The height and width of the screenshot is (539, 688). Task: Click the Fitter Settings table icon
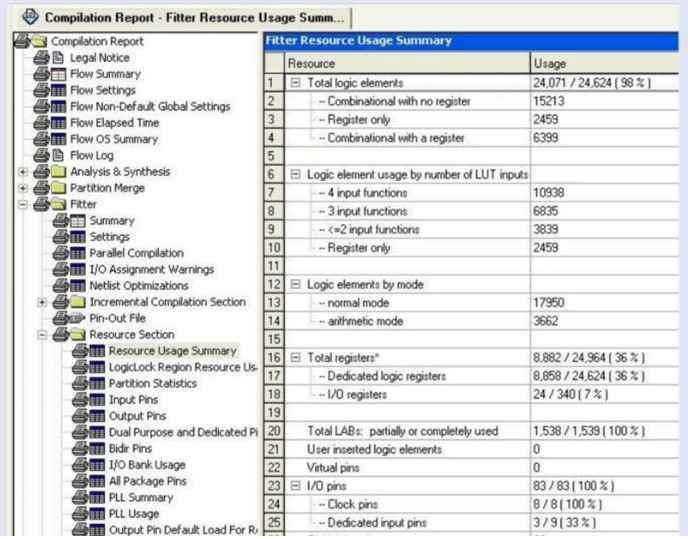tap(78, 237)
